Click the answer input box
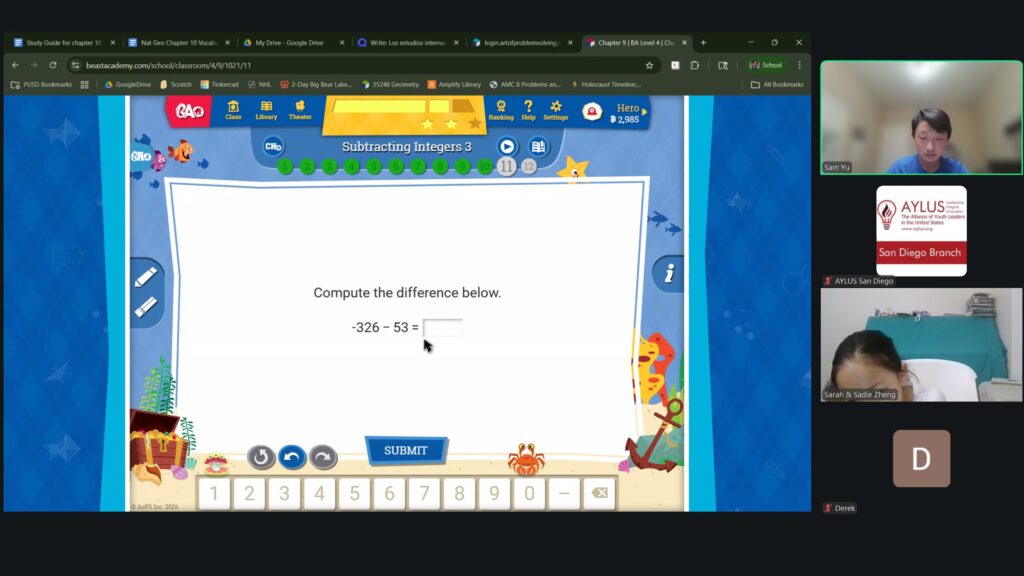 (443, 328)
